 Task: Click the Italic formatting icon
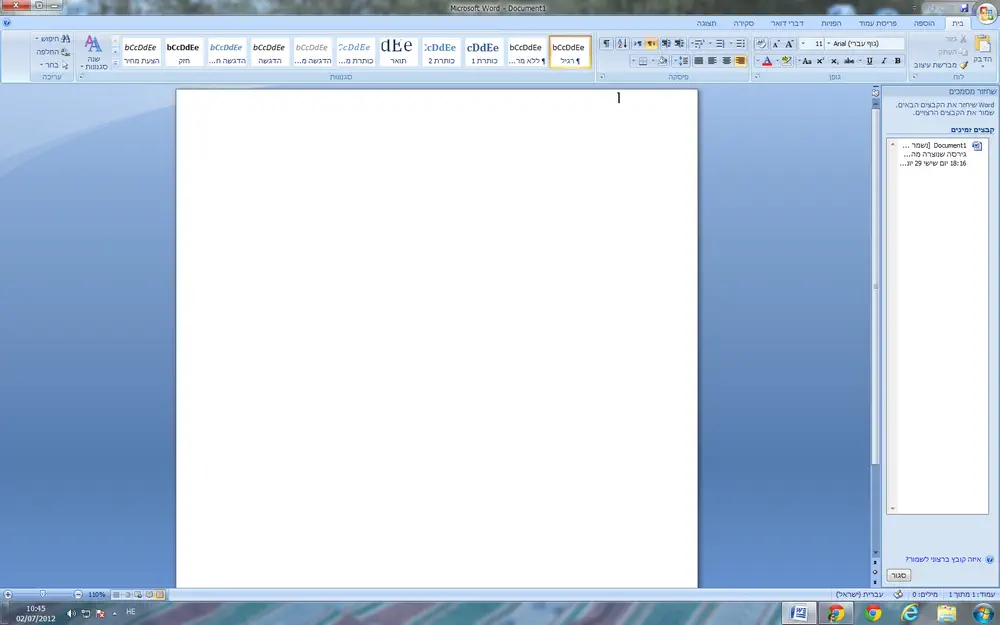click(x=883, y=61)
